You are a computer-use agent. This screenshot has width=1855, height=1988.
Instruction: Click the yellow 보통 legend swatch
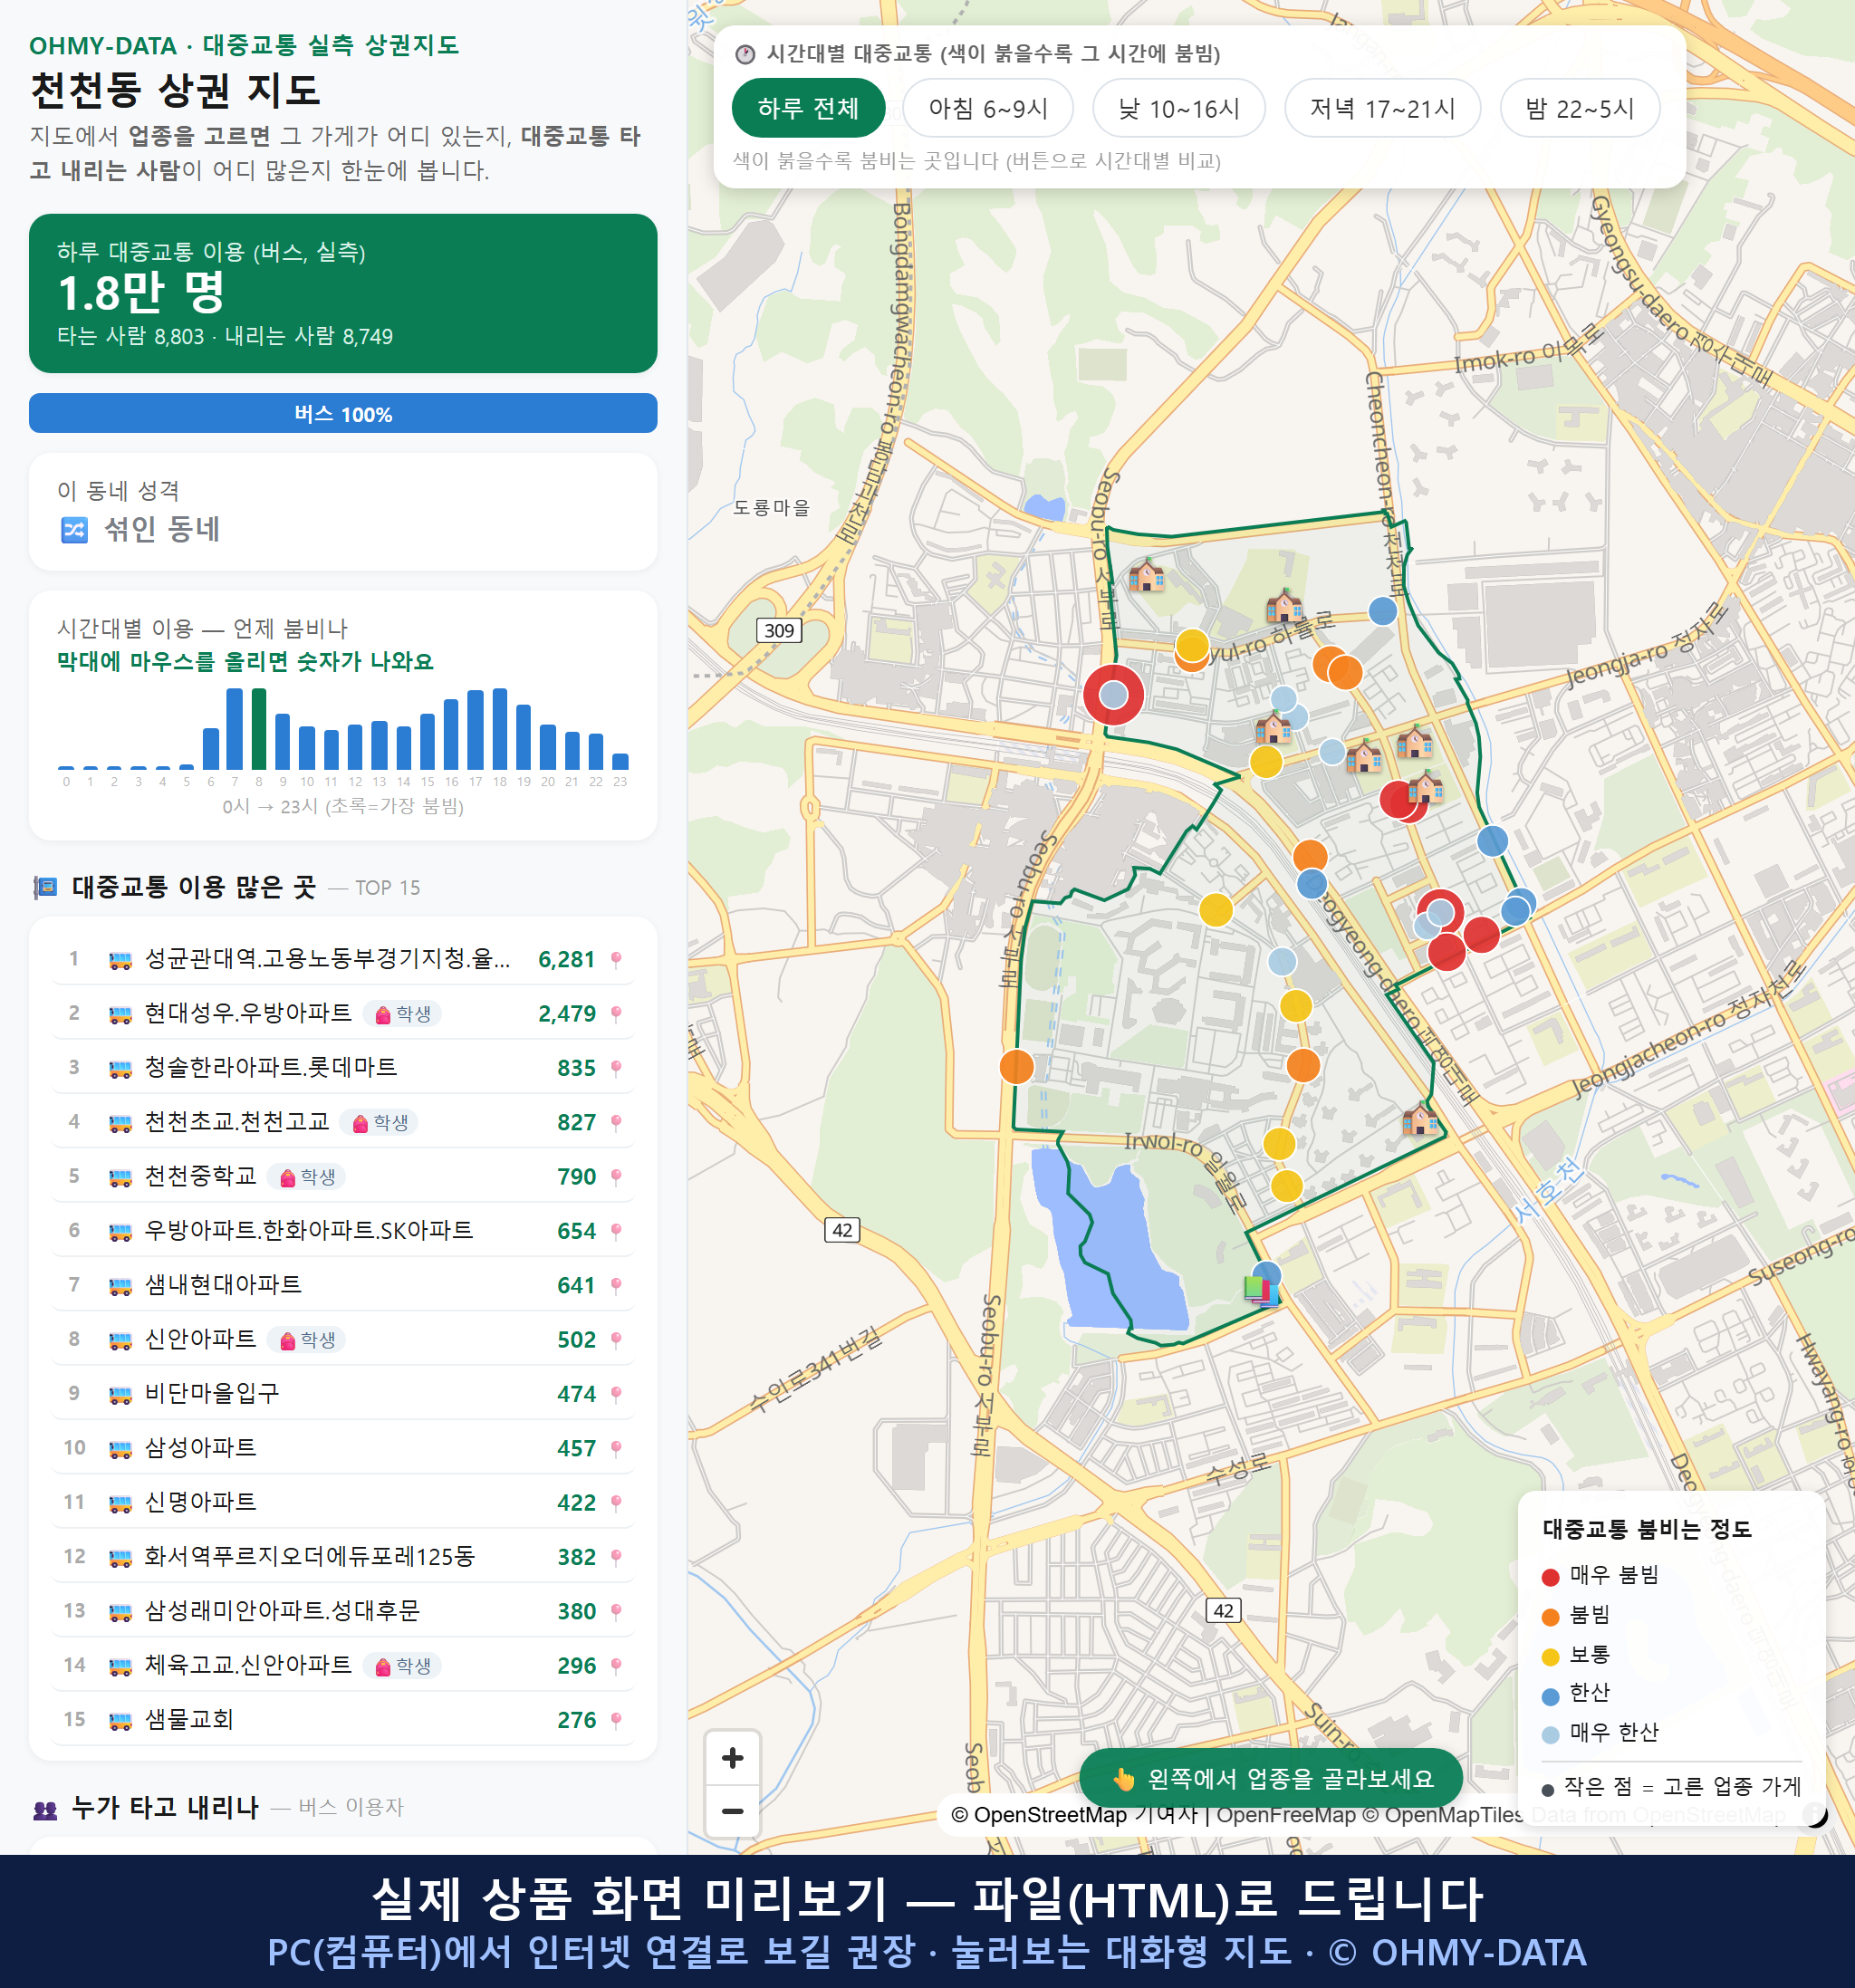point(1551,1657)
